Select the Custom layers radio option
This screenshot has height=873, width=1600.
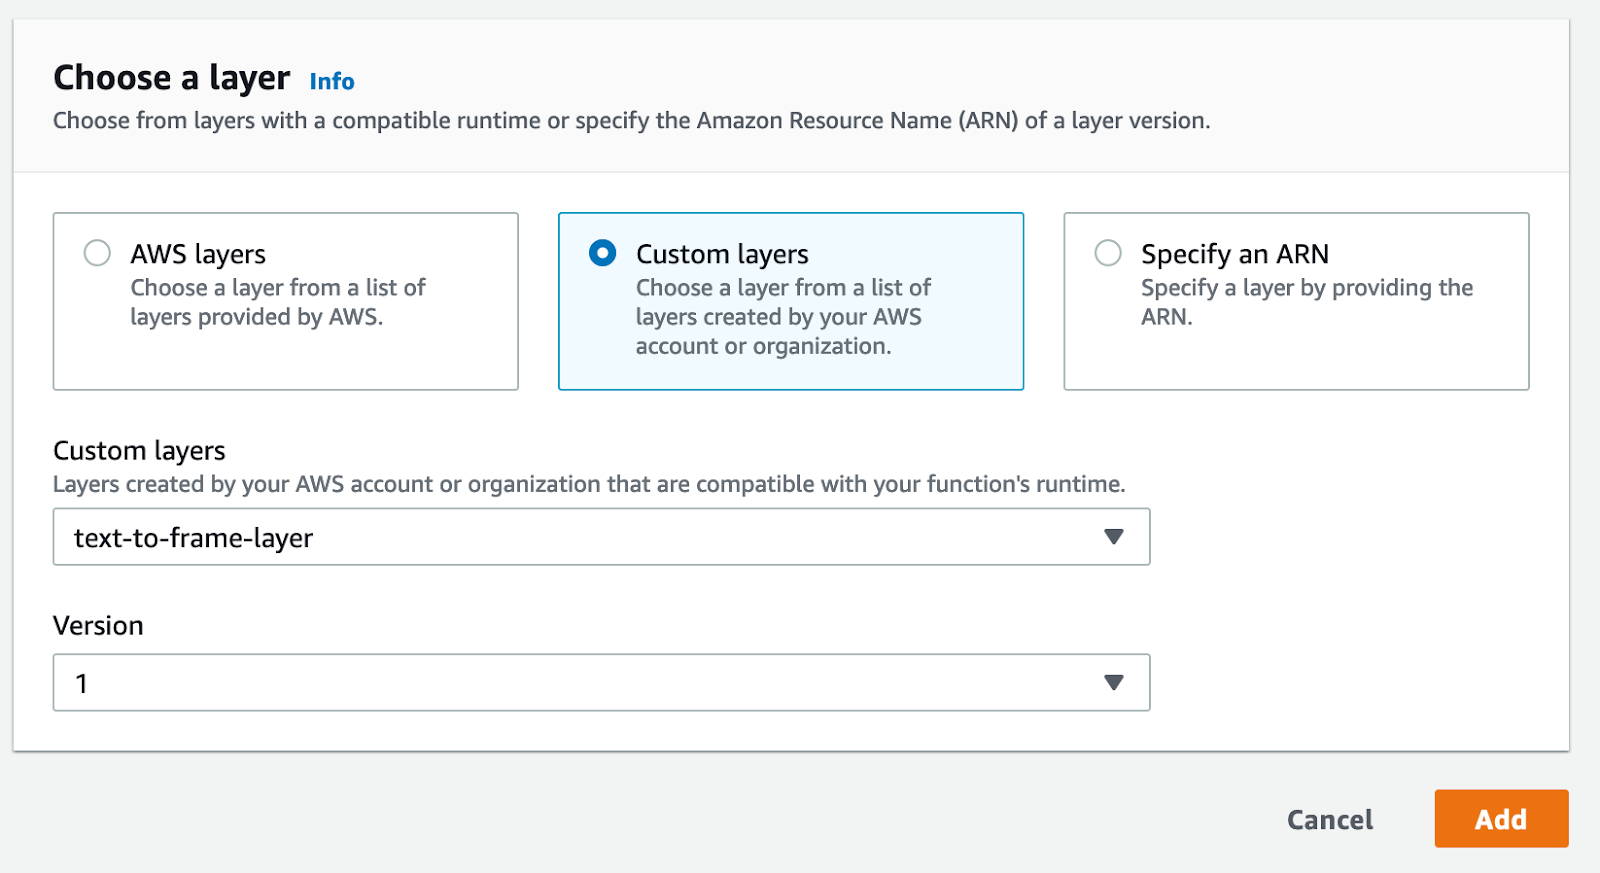603,253
